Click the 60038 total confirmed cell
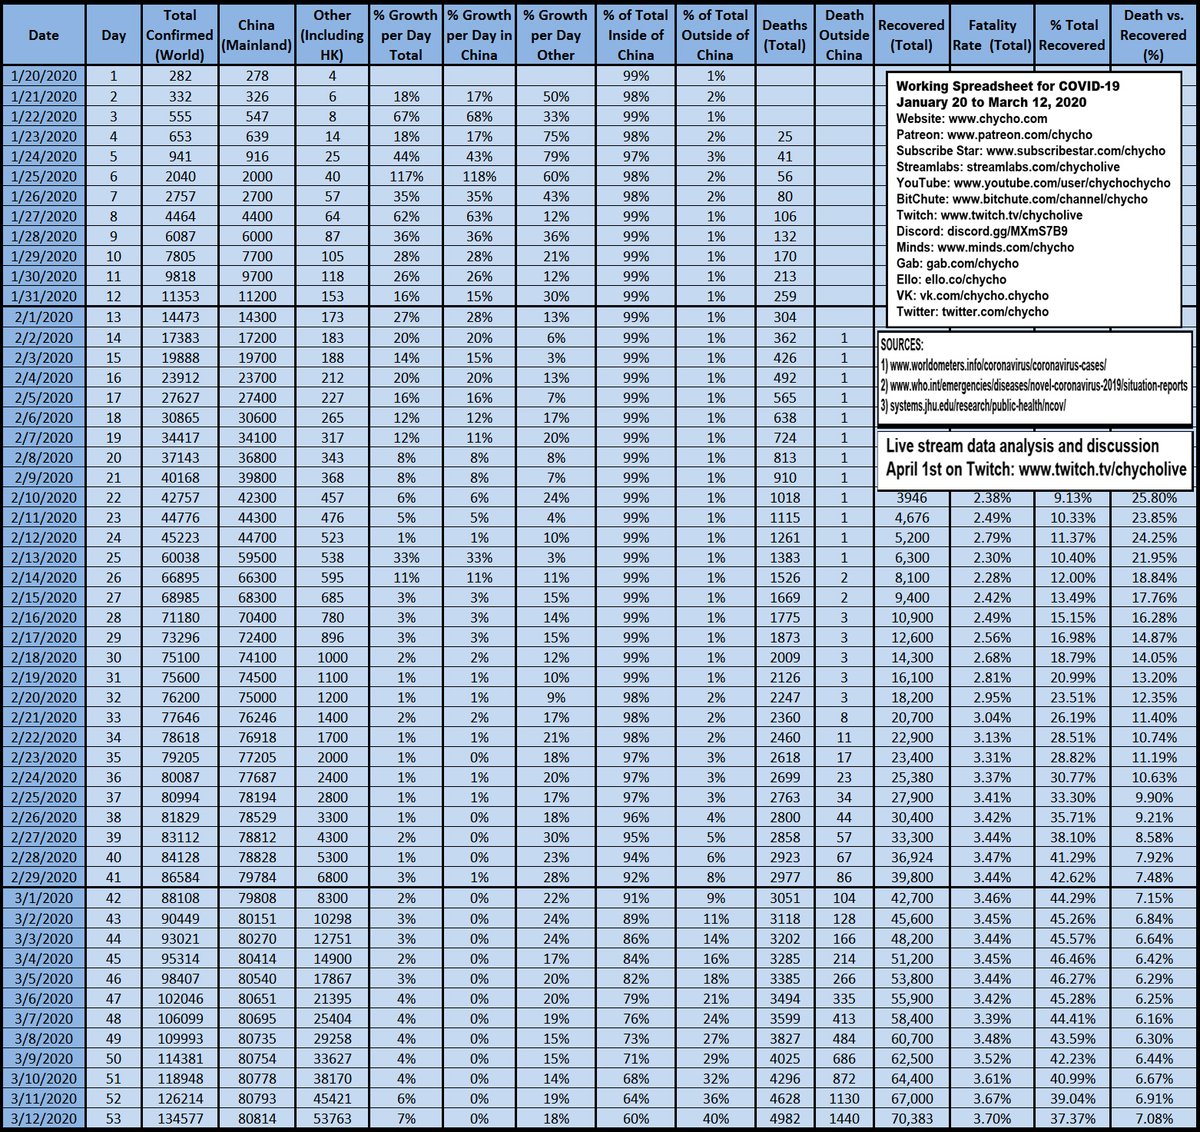 click(180, 557)
